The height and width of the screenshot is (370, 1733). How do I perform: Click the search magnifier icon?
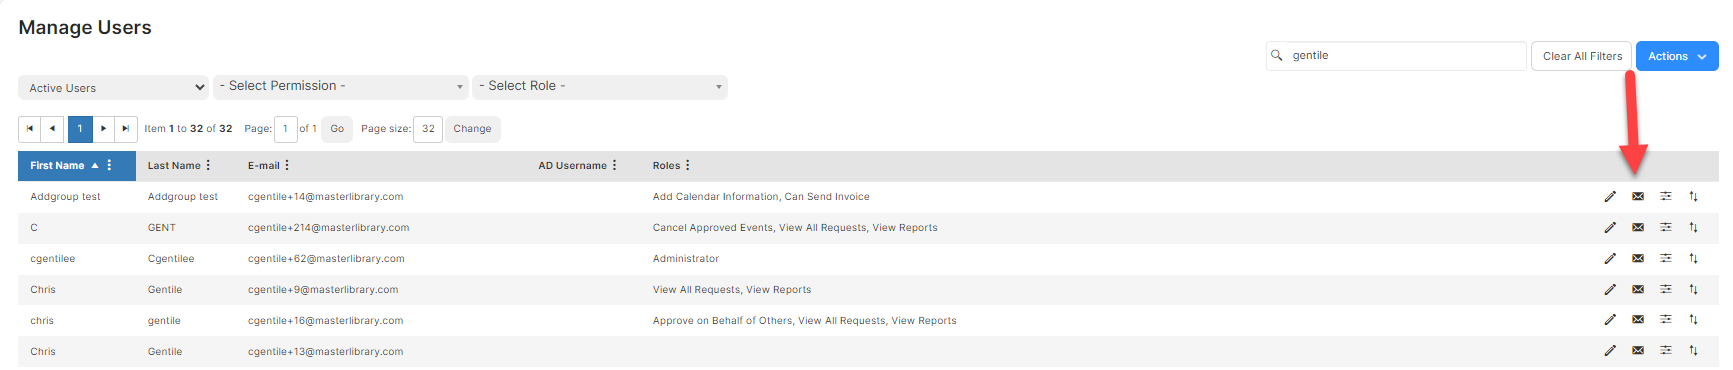pos(1277,56)
